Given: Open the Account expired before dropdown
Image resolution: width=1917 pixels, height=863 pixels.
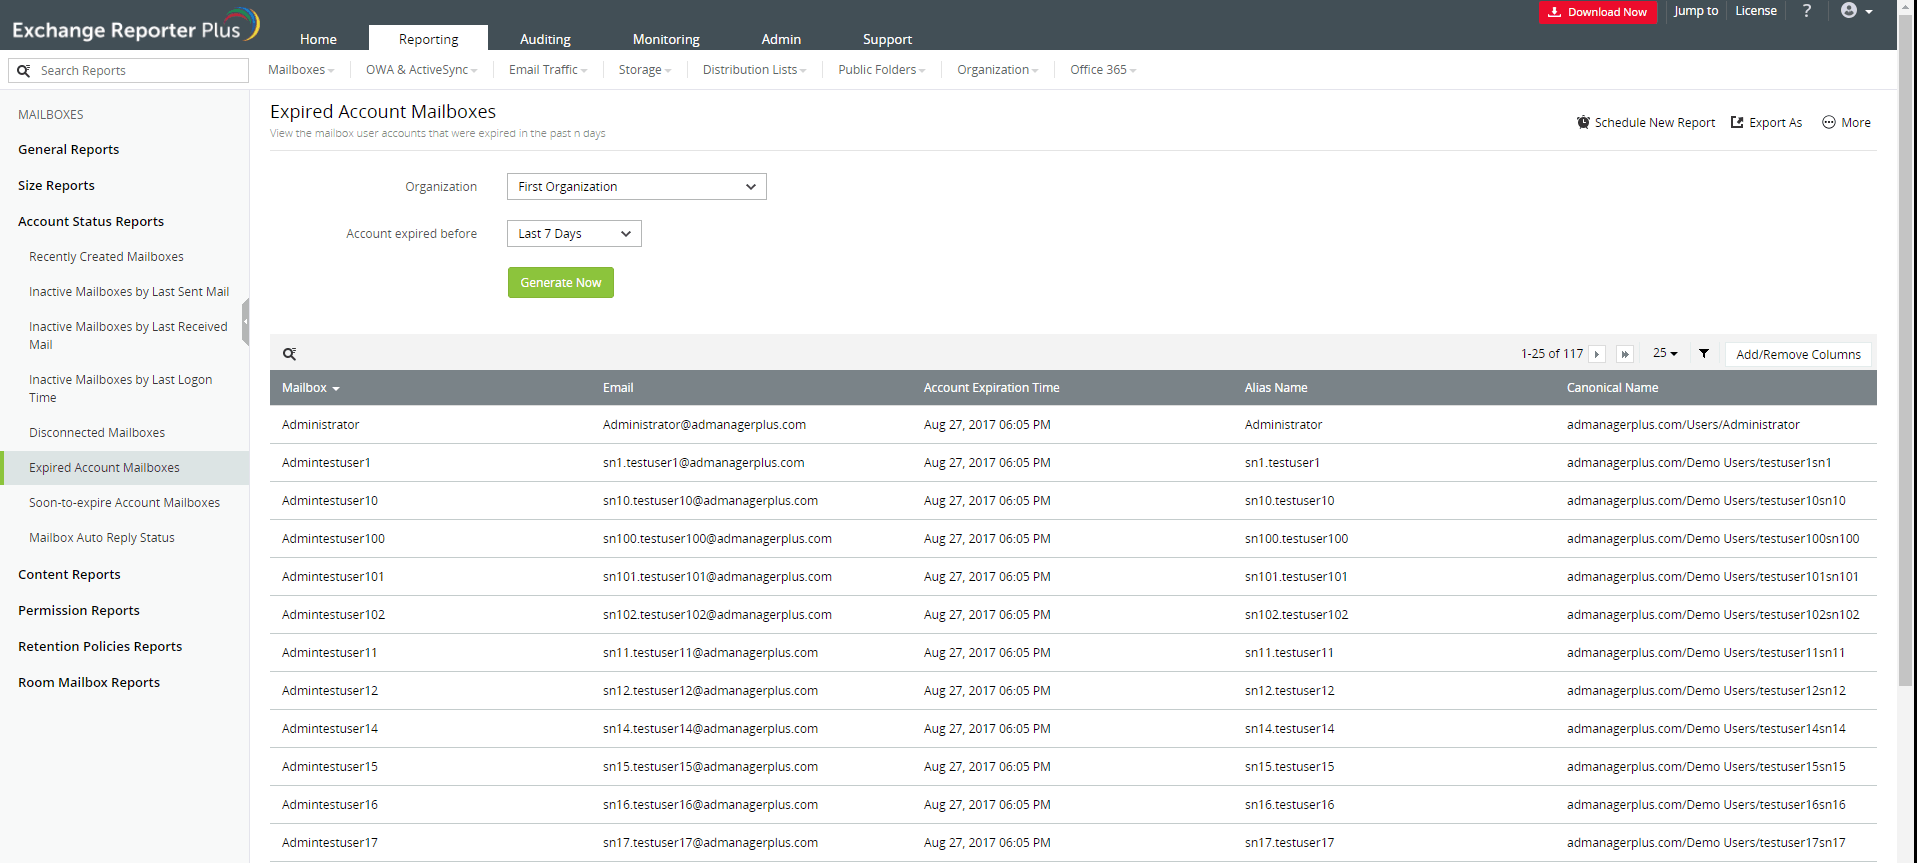Looking at the screenshot, I should coord(574,234).
